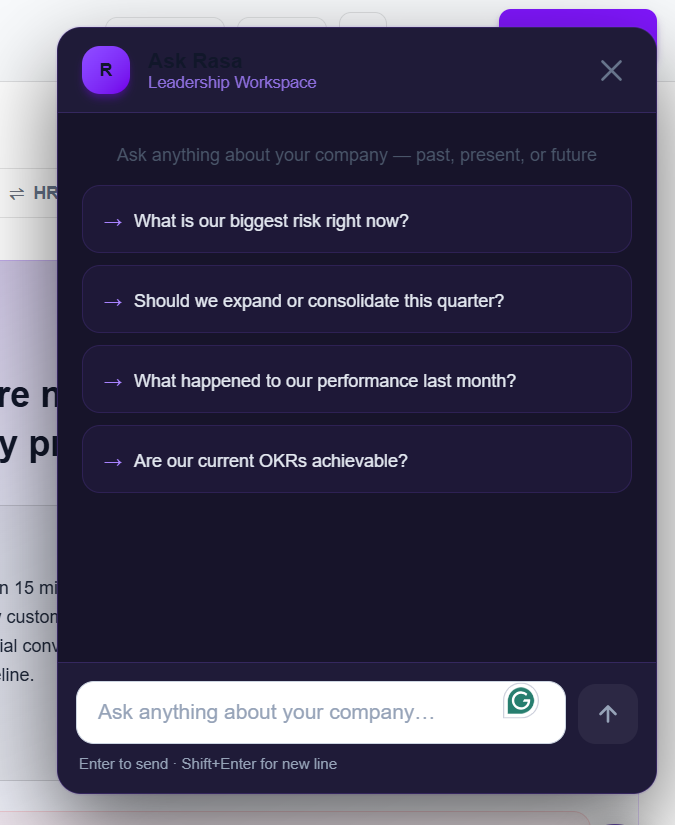Ask "What is our biggest risk right now?"

pos(357,219)
